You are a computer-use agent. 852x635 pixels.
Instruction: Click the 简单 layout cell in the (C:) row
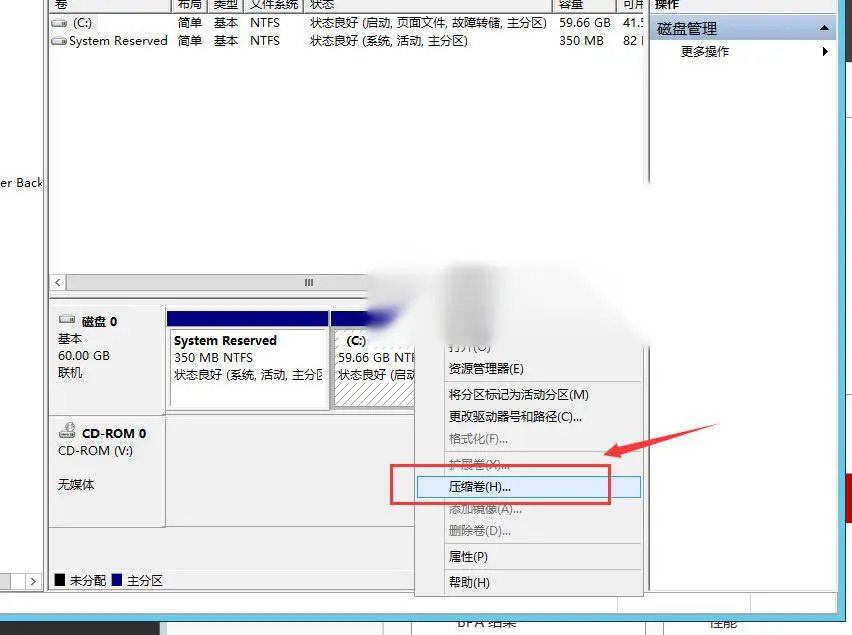coord(190,23)
